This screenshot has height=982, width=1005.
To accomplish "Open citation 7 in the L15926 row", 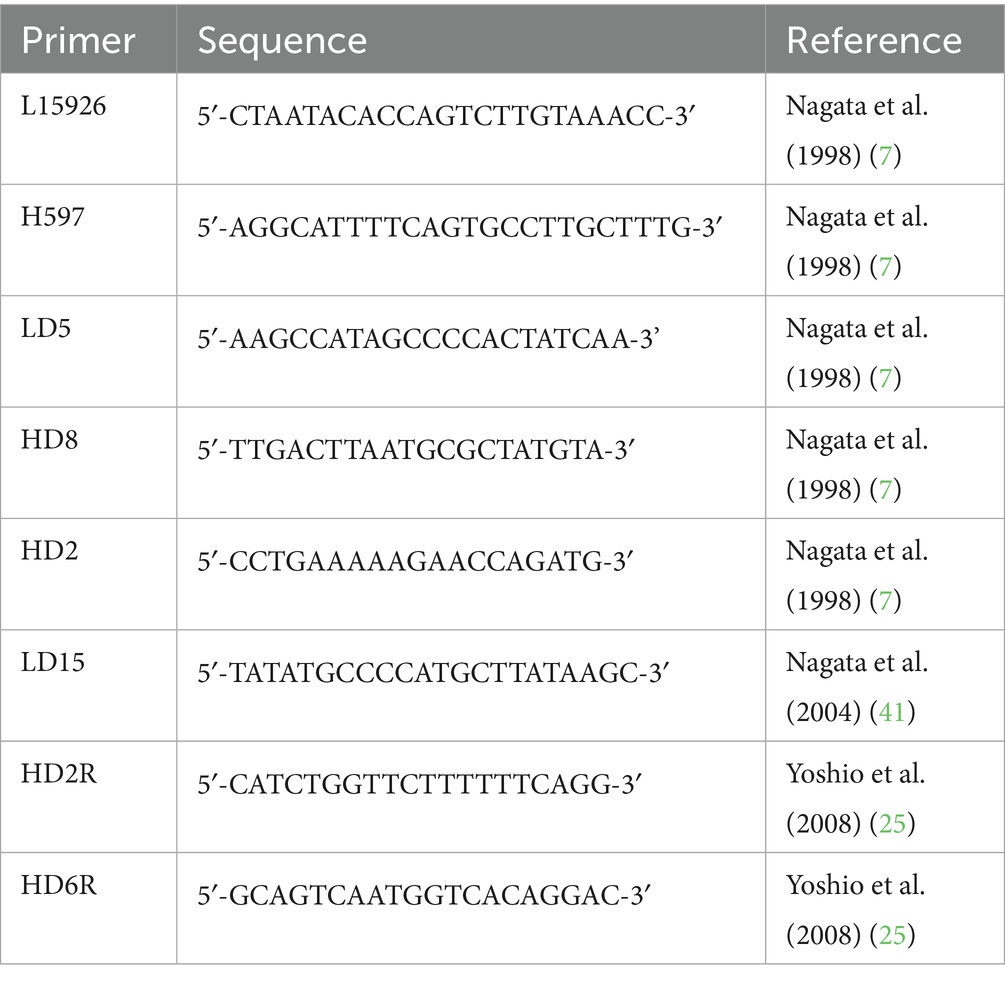I will pos(884,155).
